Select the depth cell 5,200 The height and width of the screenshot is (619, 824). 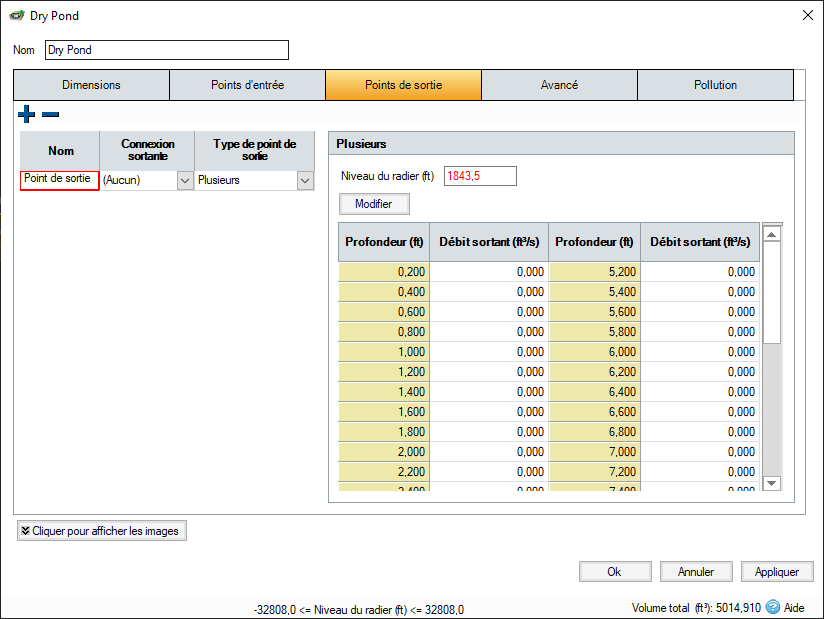tap(595, 272)
